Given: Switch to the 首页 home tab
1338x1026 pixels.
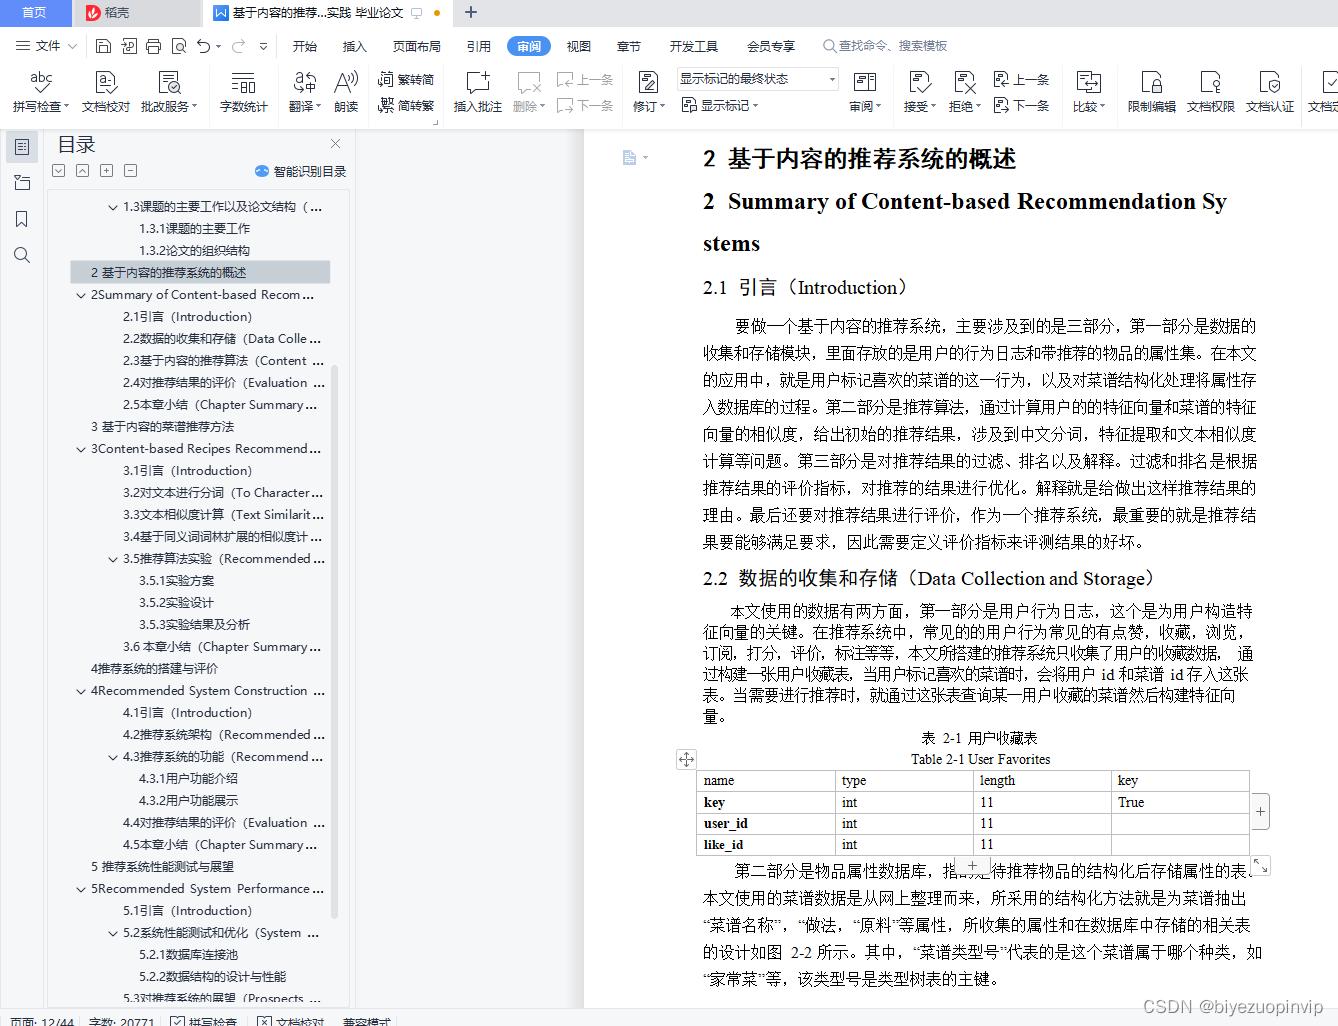Looking at the screenshot, I should [35, 13].
